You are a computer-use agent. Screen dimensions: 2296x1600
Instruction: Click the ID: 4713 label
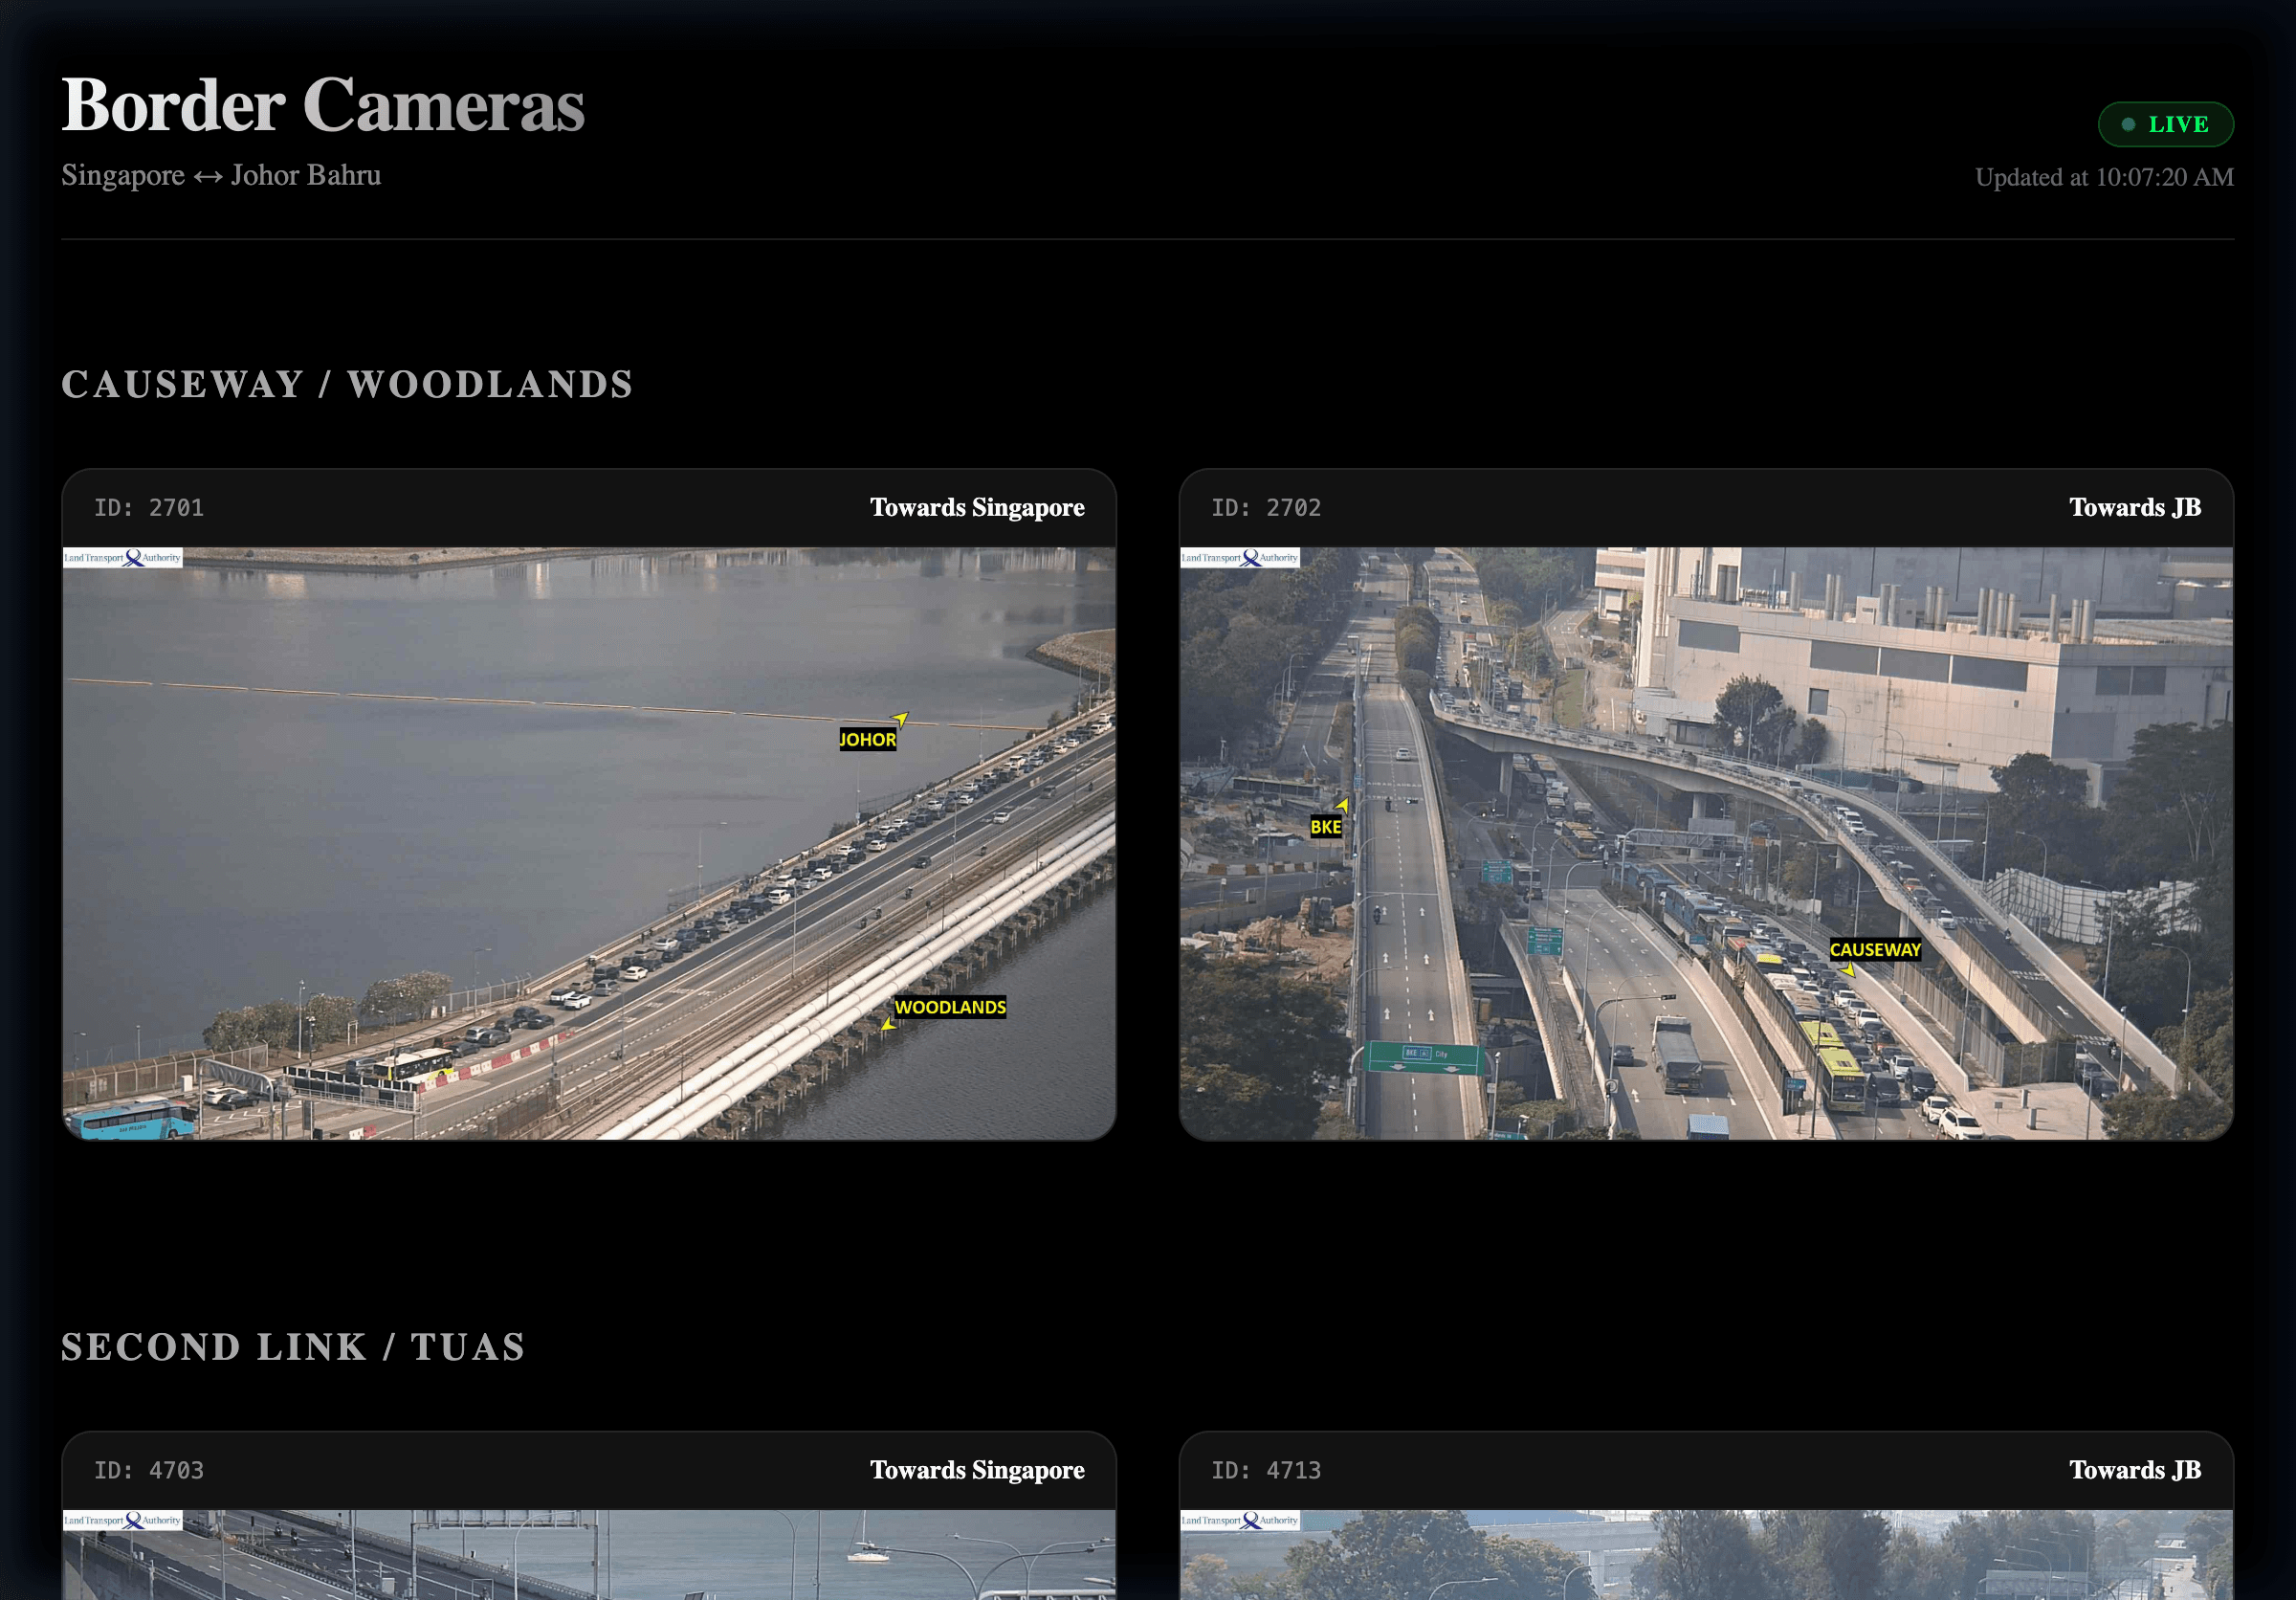click(x=1266, y=1470)
